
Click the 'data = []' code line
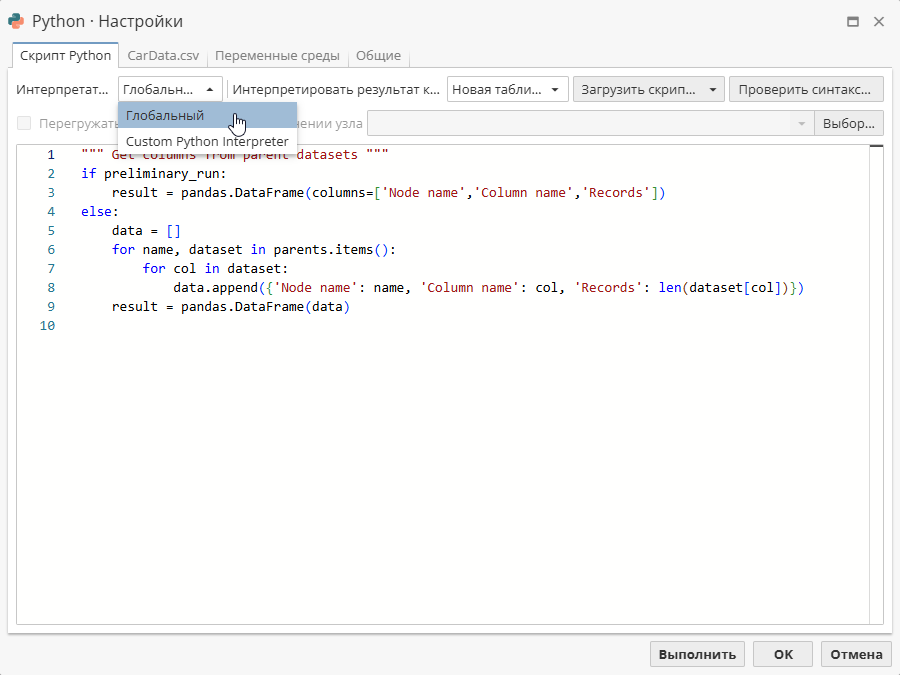coord(146,230)
